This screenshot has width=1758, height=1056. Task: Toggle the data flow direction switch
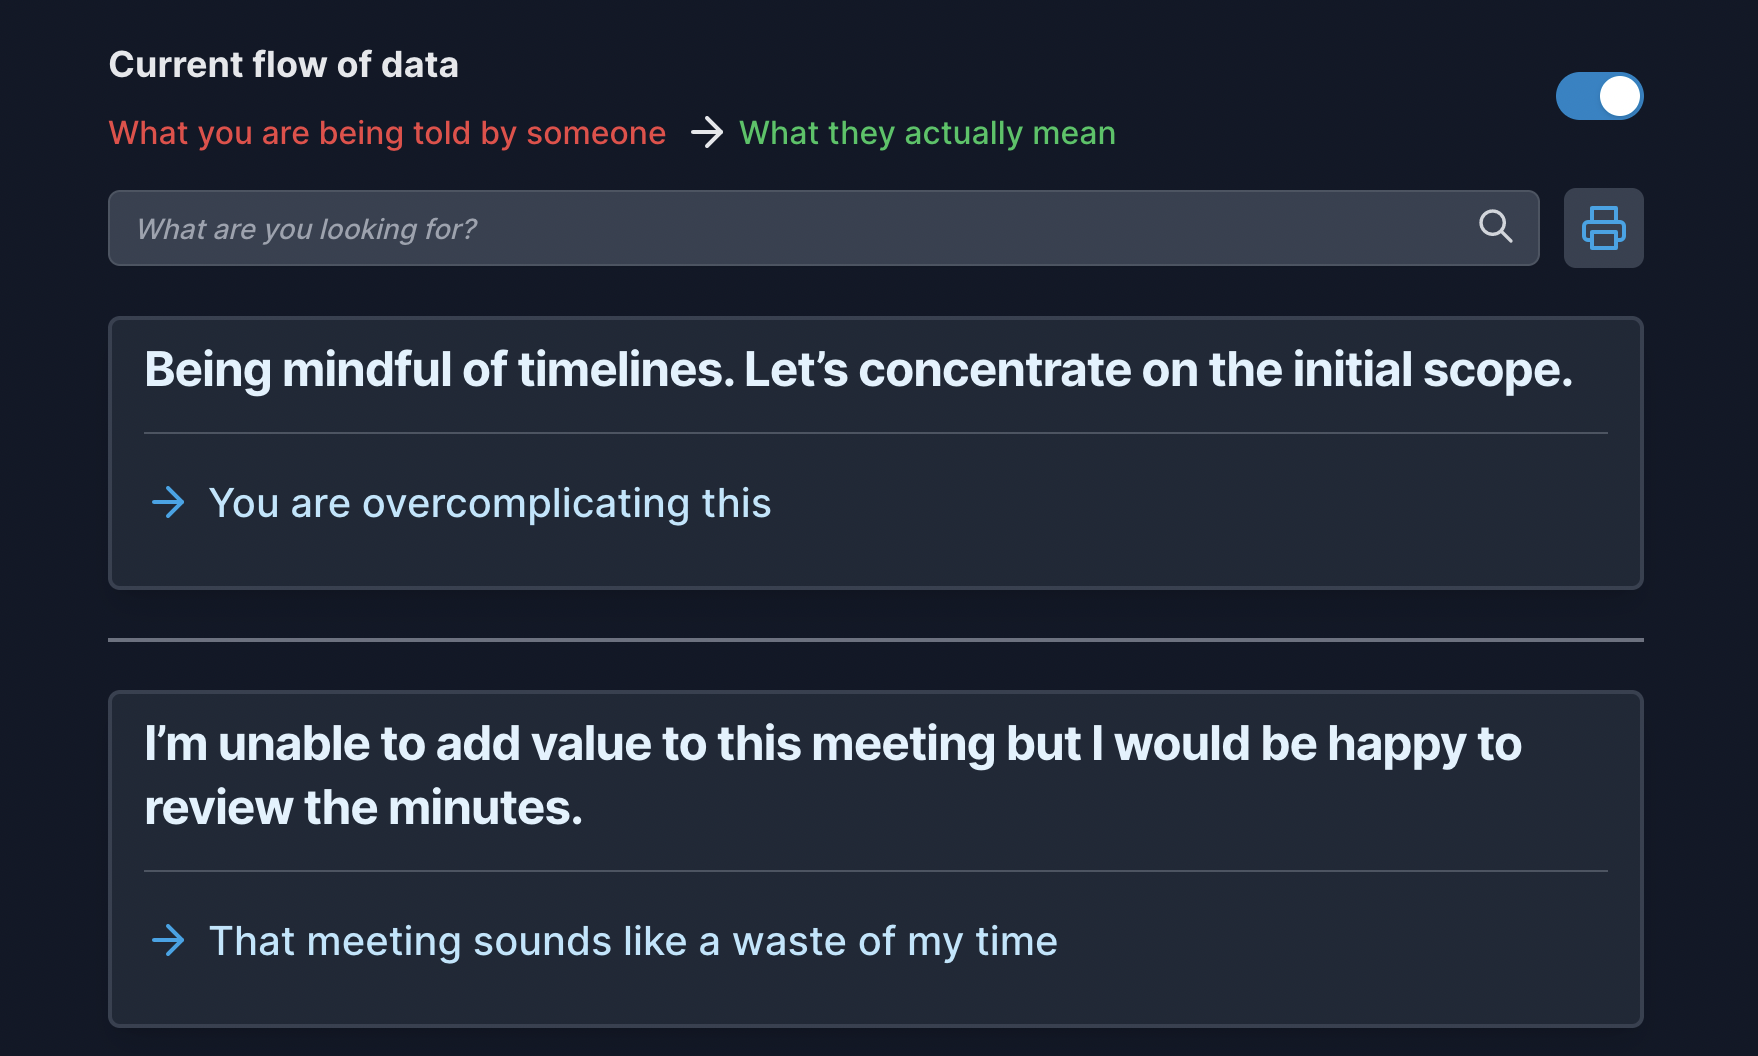(x=1599, y=96)
